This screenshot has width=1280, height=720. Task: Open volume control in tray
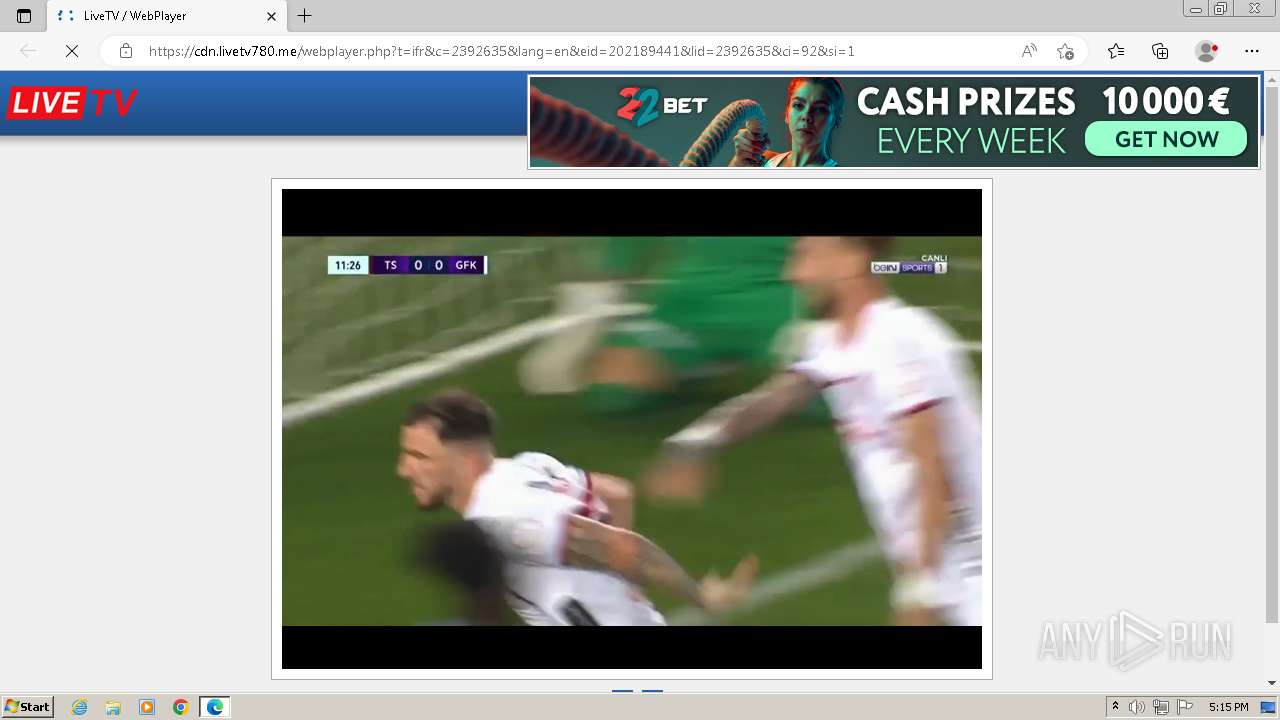click(1137, 707)
